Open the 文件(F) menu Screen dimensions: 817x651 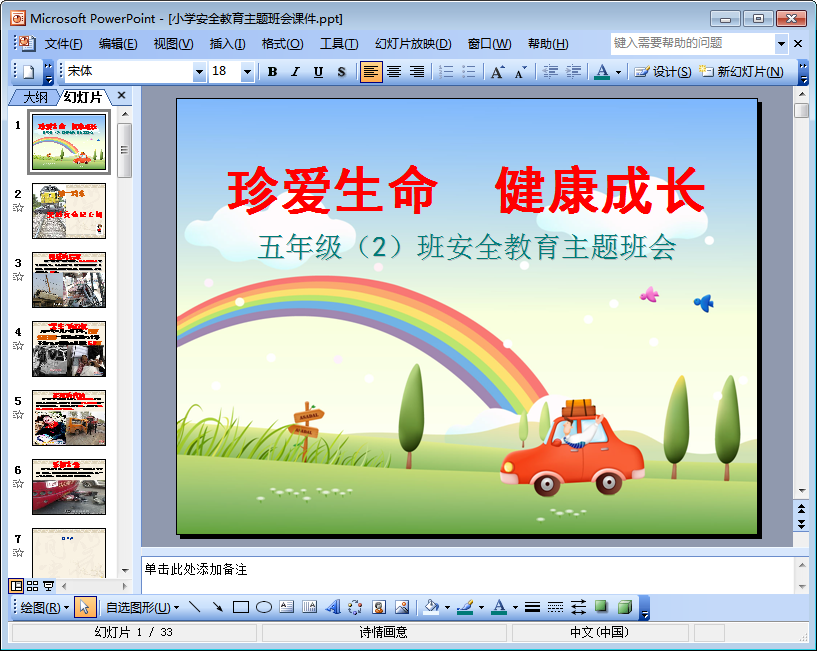coord(64,44)
